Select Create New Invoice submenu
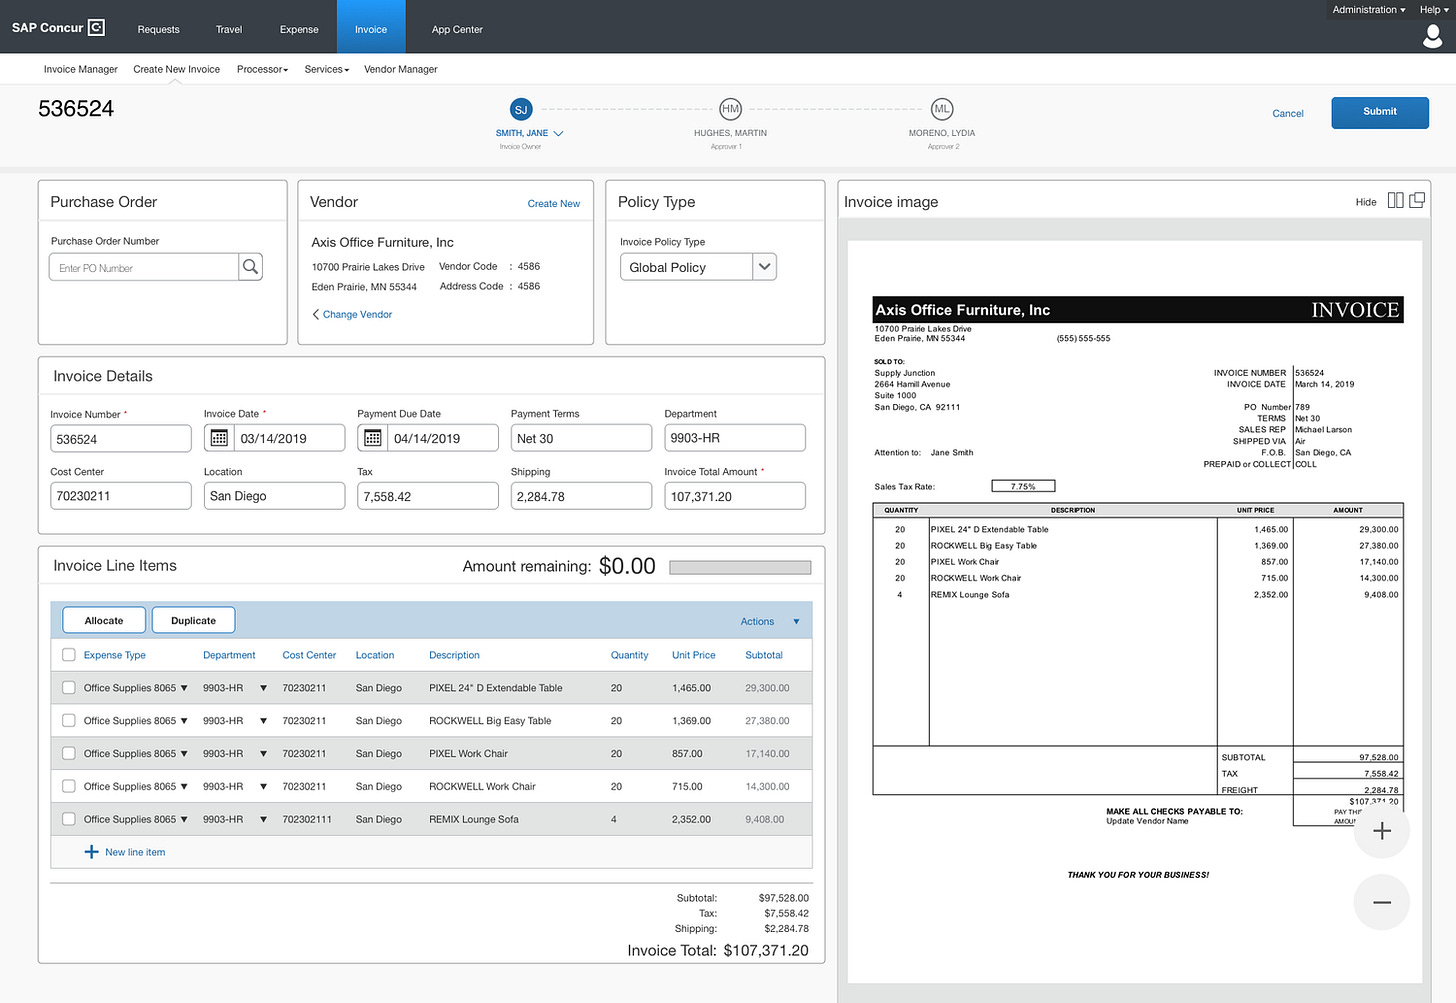Screen dimensions: 1456x1003 coord(177,69)
